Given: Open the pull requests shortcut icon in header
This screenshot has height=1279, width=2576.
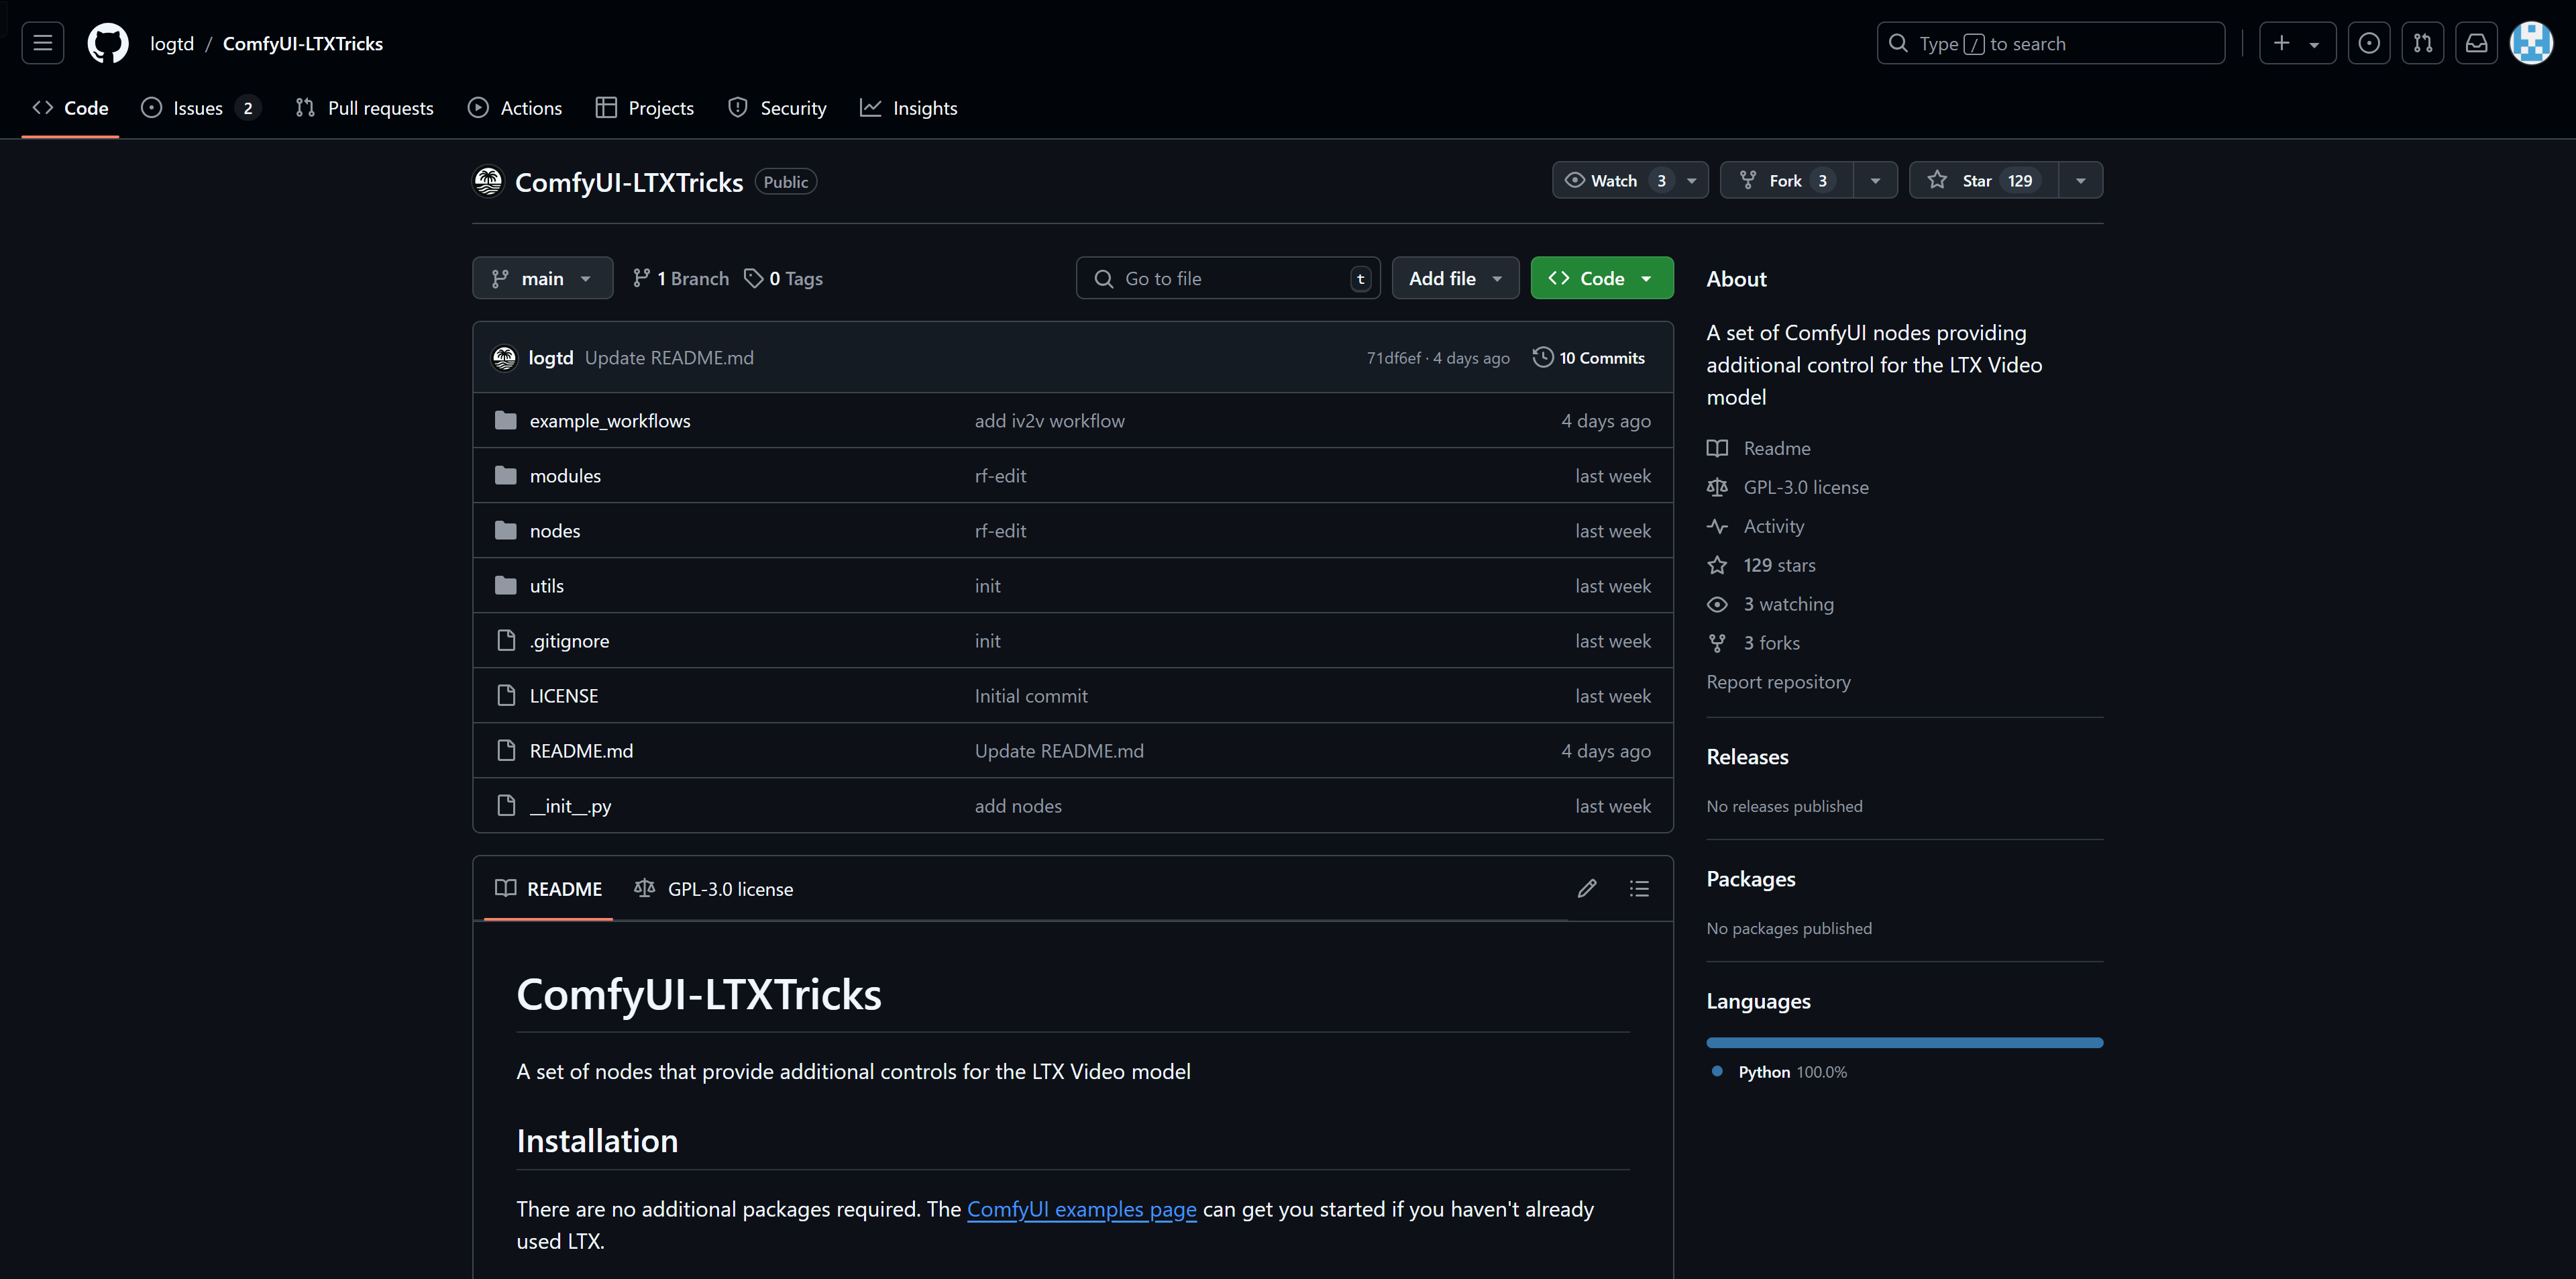Looking at the screenshot, I should 2422,43.
